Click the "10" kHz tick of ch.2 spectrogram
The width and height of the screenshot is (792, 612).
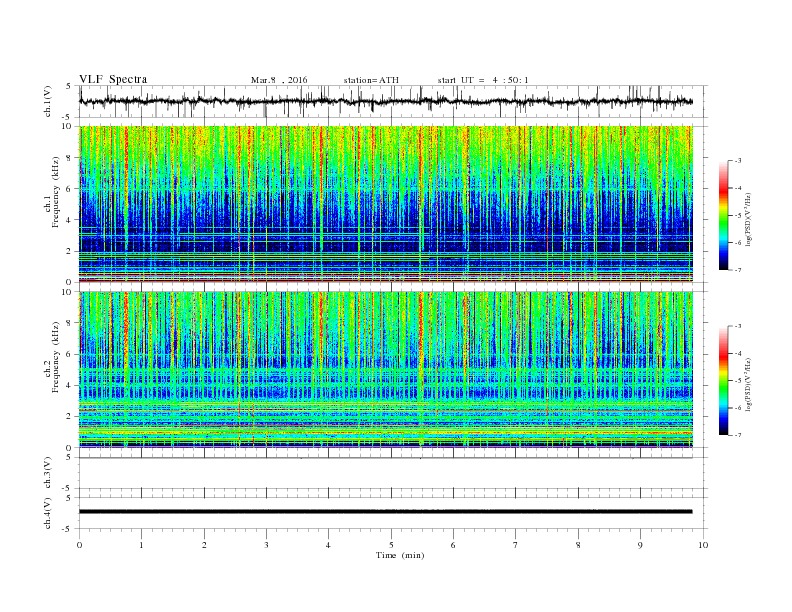pyautogui.click(x=68, y=291)
